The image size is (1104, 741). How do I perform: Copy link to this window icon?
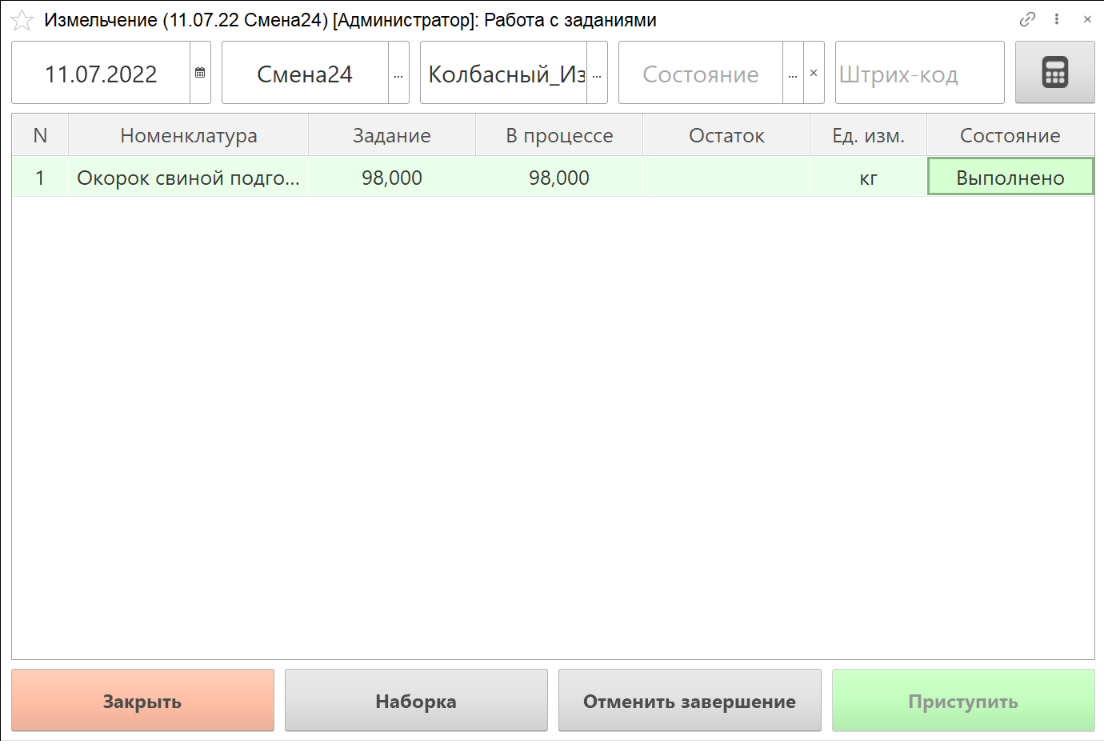point(1027,19)
